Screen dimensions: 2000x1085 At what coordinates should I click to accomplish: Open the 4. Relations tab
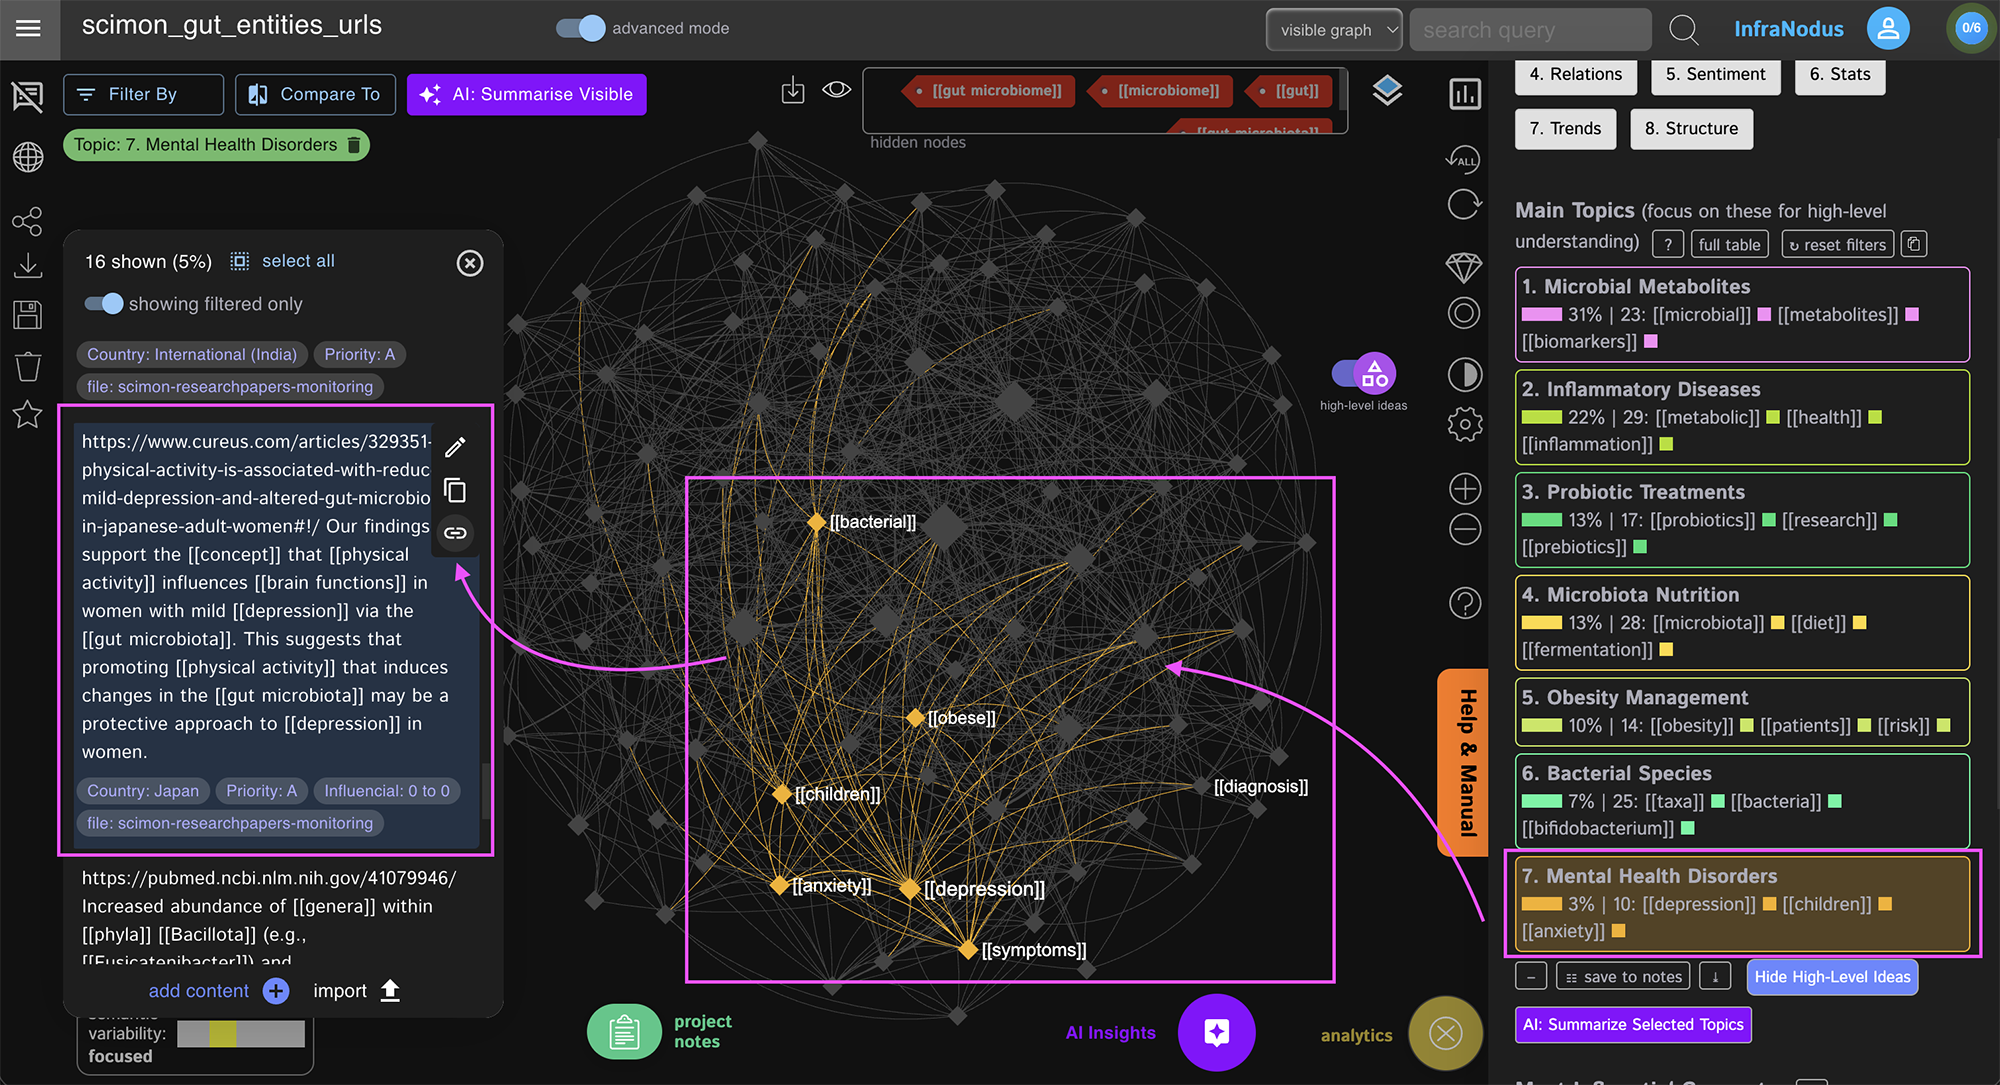[x=1576, y=74]
